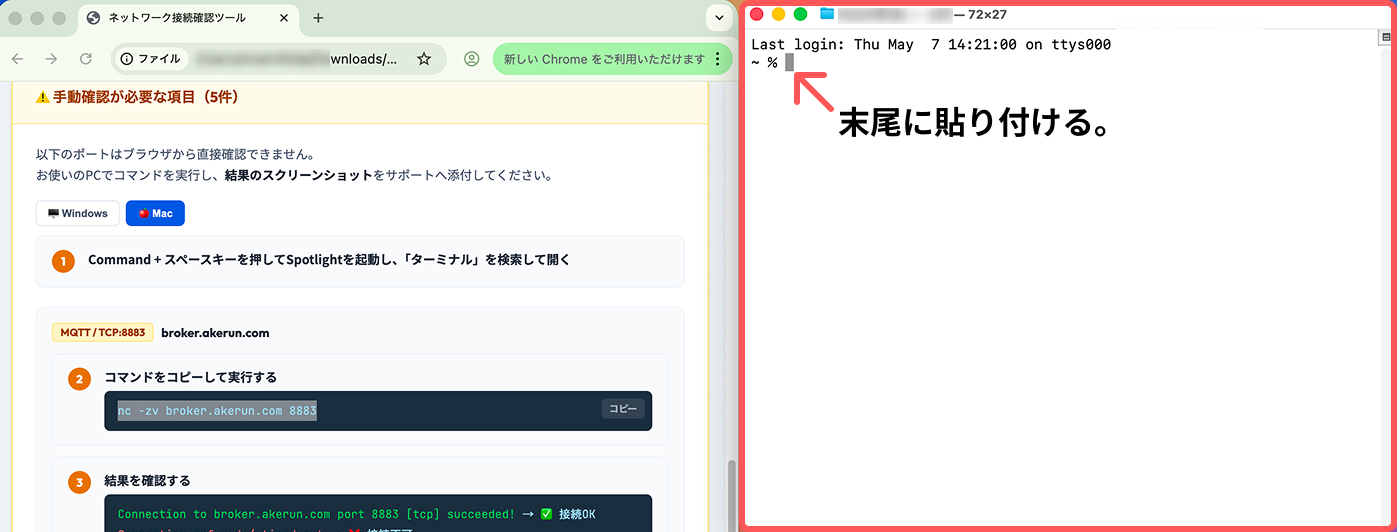Open the three-dot menu in update pill
The height and width of the screenshot is (532, 1397).
coord(717,59)
